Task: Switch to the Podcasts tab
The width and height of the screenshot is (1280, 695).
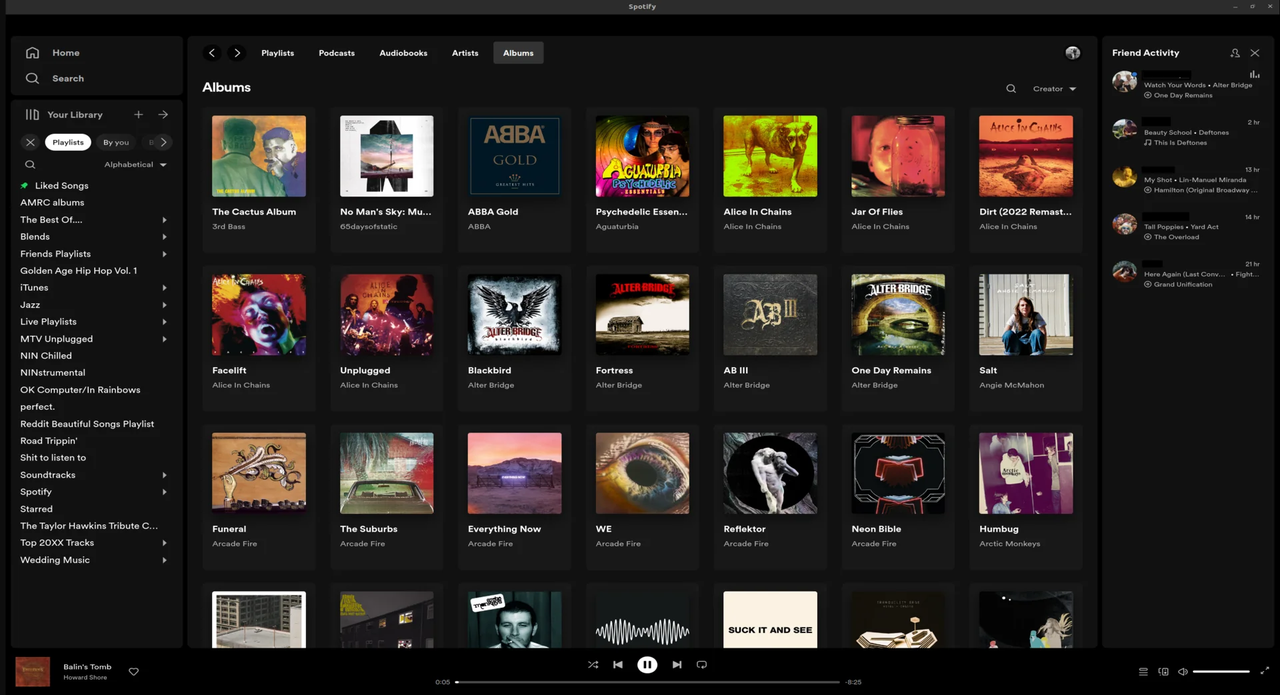Action: [337, 53]
